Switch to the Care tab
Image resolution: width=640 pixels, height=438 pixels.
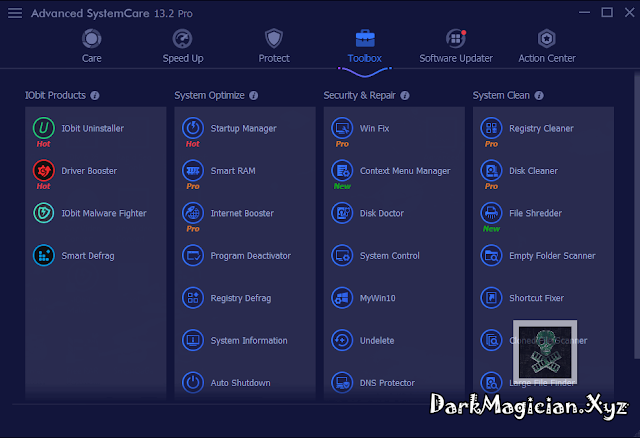coord(91,46)
